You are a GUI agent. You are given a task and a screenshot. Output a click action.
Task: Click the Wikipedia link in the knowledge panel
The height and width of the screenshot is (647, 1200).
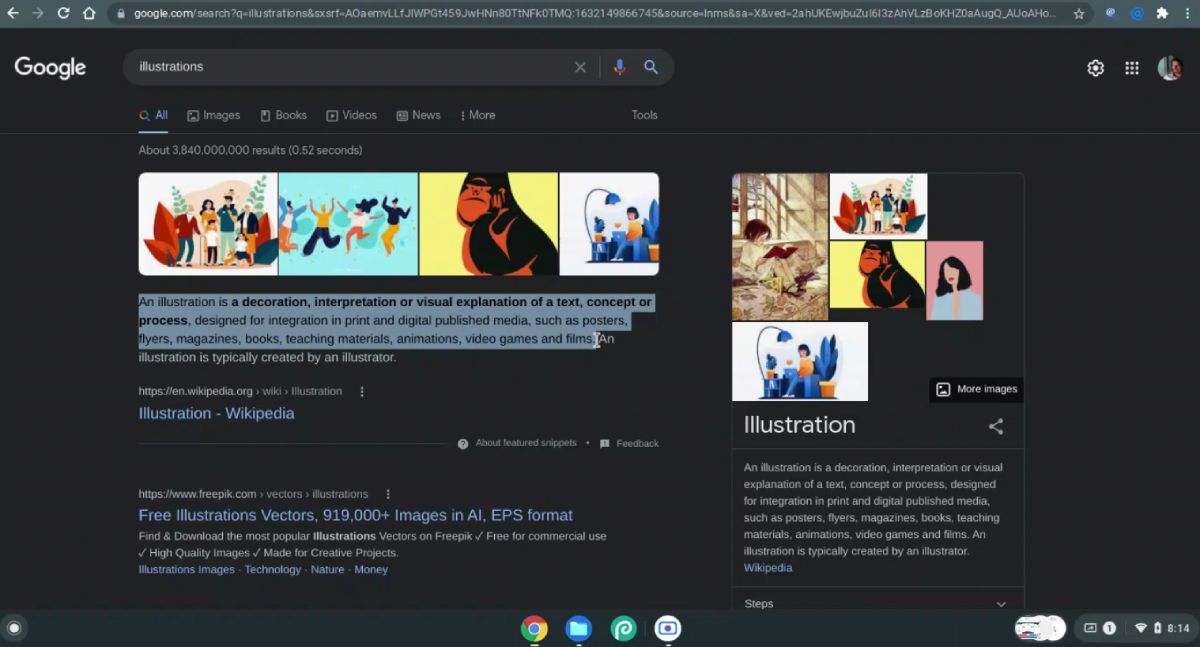pyautogui.click(x=767, y=567)
